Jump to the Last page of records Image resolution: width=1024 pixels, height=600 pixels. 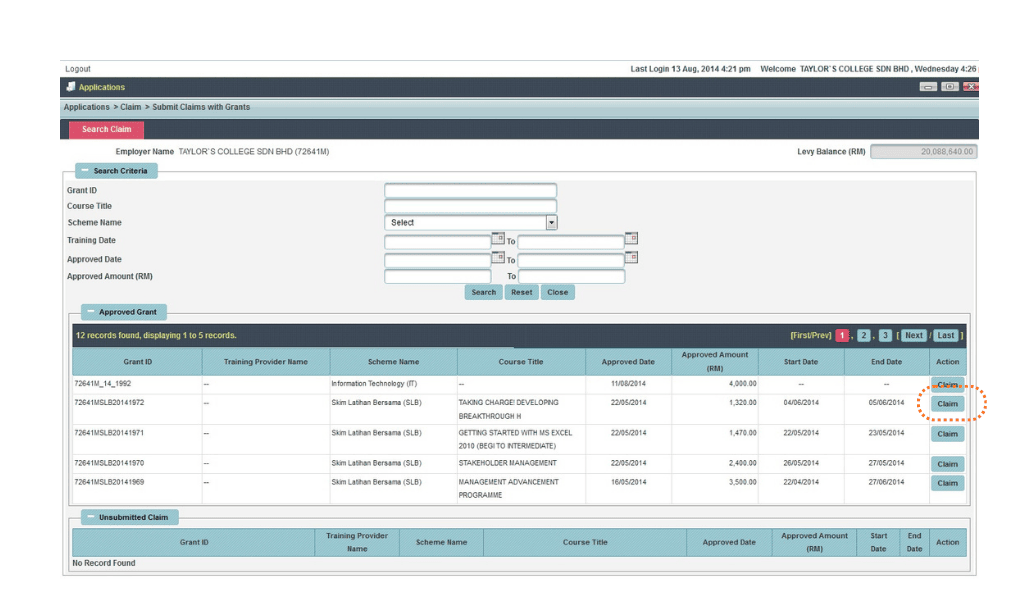(946, 336)
